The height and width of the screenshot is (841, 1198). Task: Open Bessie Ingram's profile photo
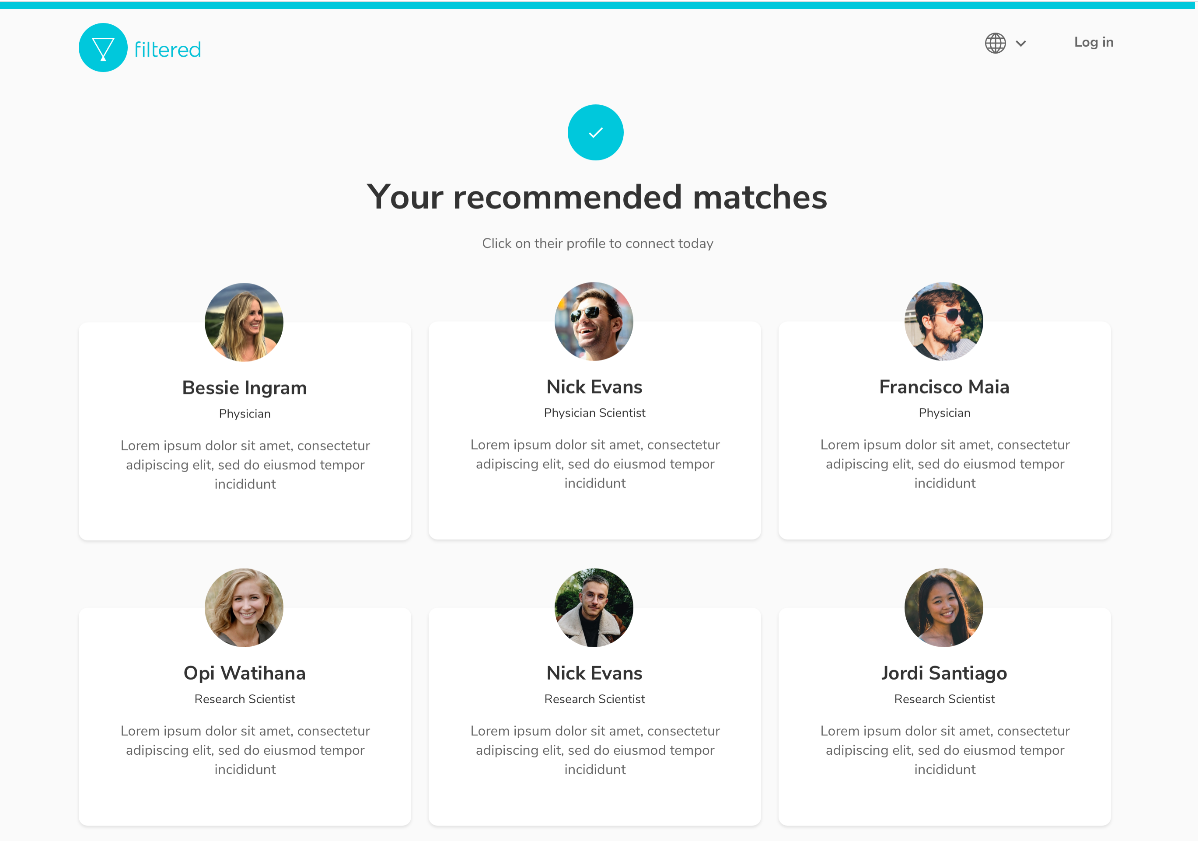[244, 322]
